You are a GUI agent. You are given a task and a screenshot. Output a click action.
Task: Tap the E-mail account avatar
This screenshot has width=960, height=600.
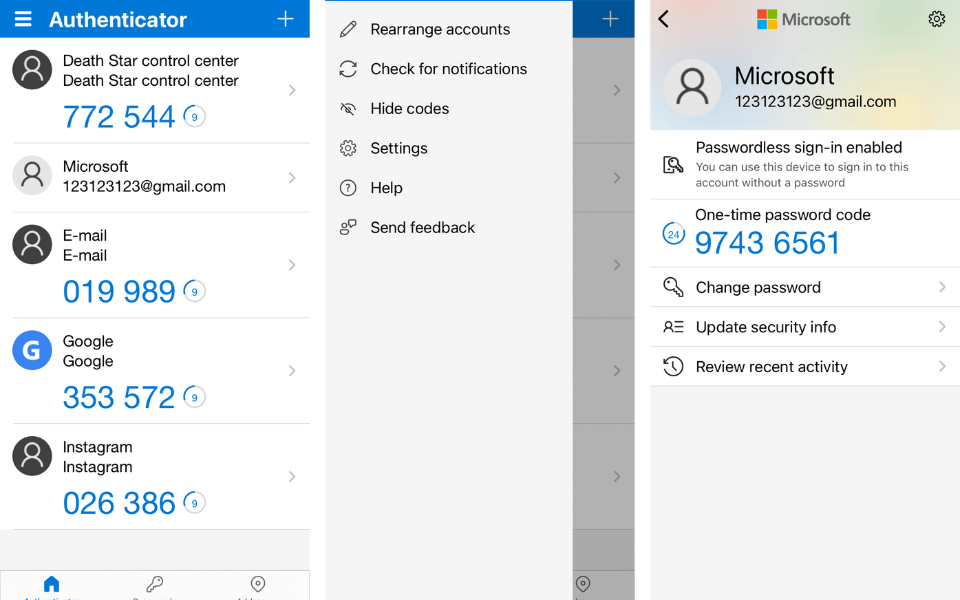[32, 244]
